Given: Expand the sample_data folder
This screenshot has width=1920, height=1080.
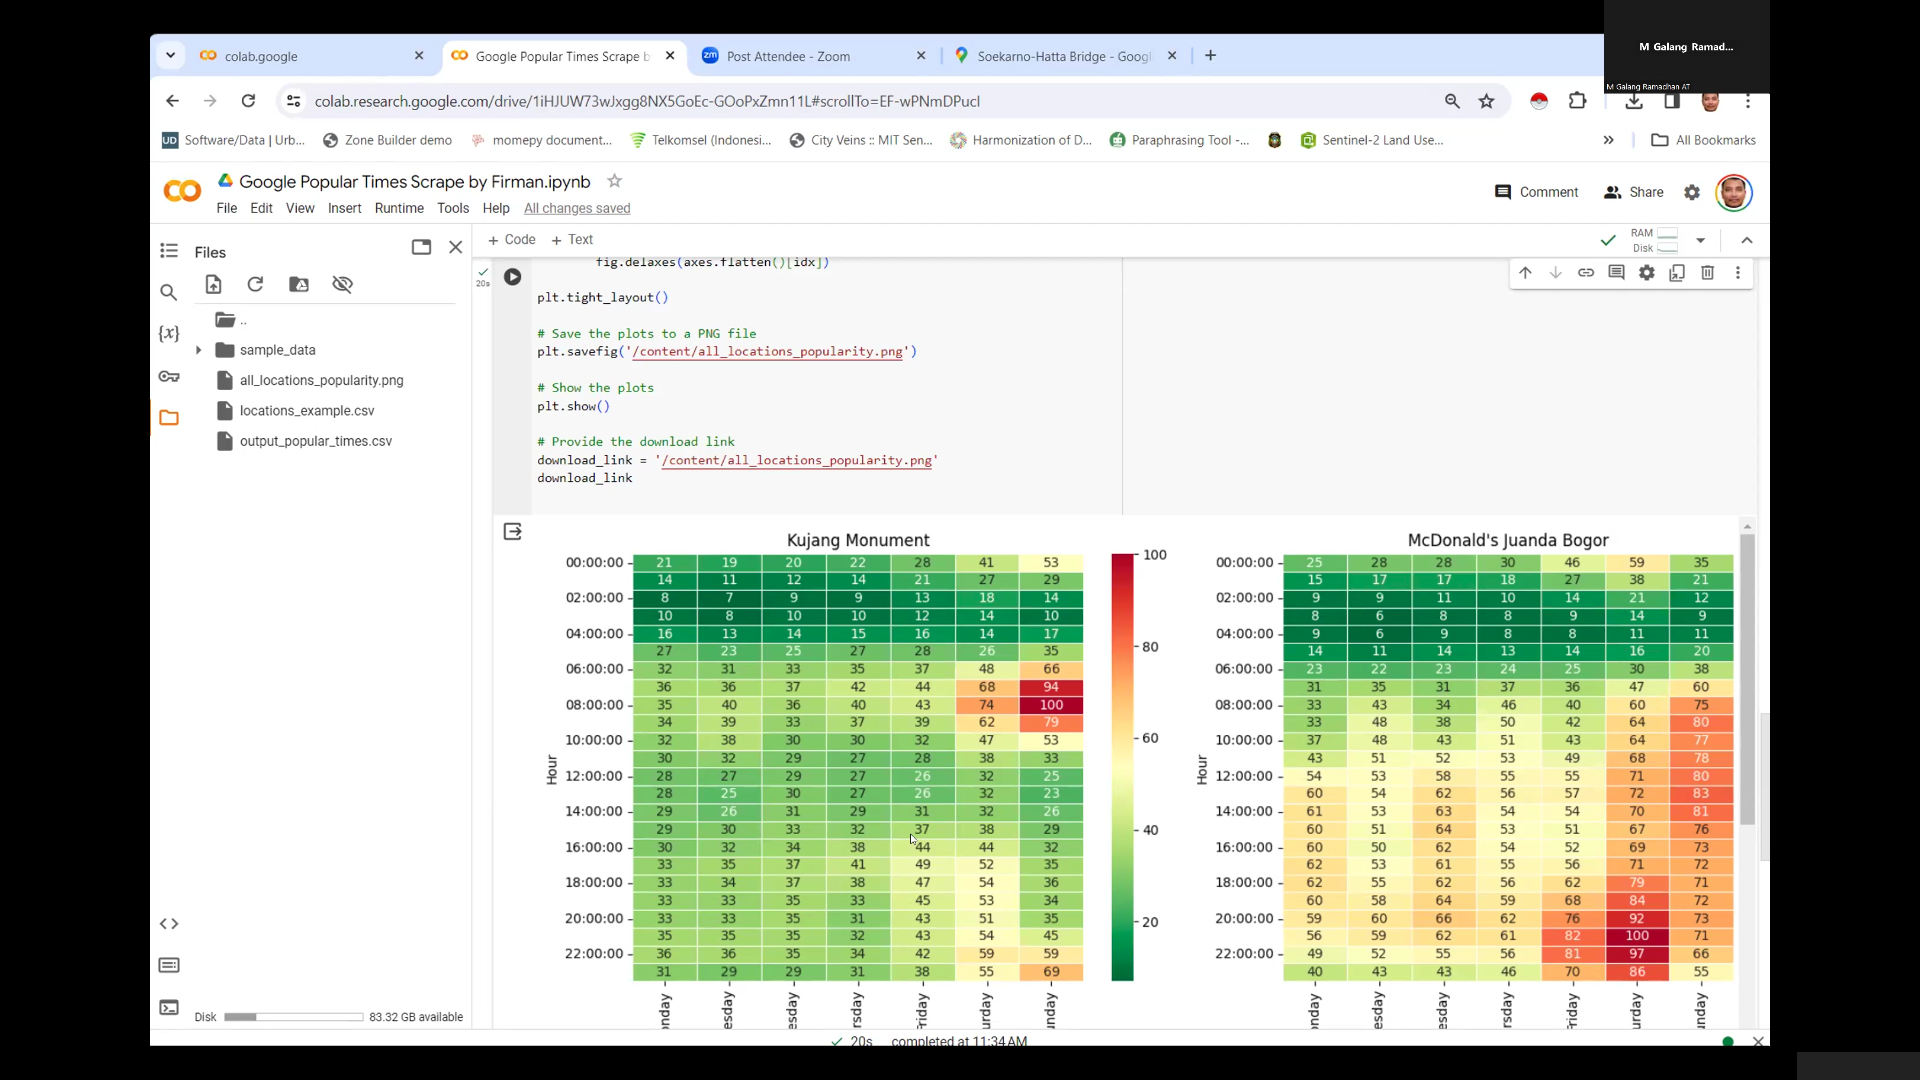Looking at the screenshot, I should coord(198,350).
